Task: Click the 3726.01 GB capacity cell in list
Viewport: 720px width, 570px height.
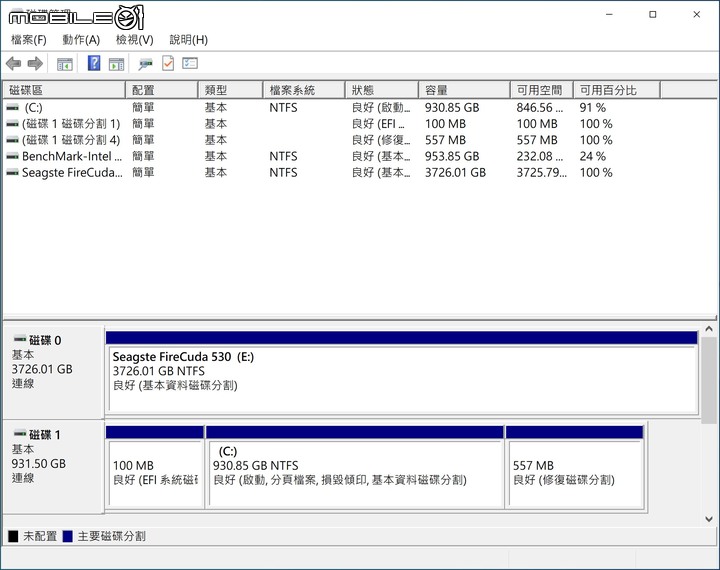Action: 455,173
